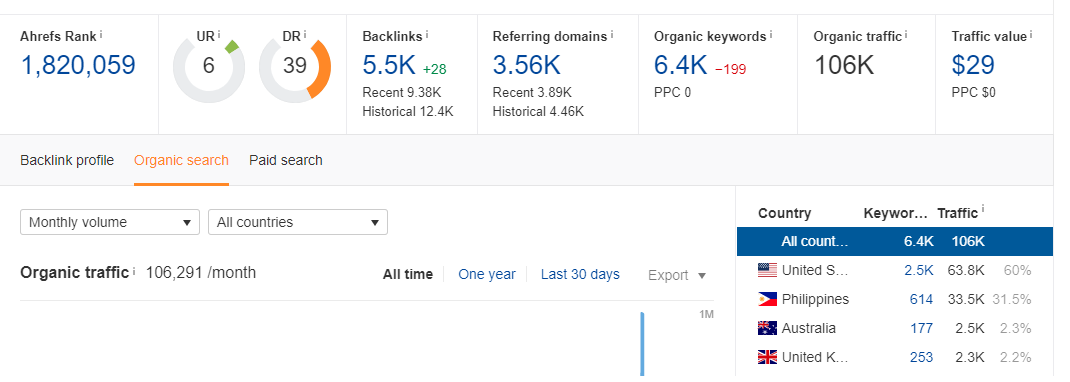Click Recent 9.38K under Backlinks
This screenshot has width=1070, height=382.
(x=402, y=92)
